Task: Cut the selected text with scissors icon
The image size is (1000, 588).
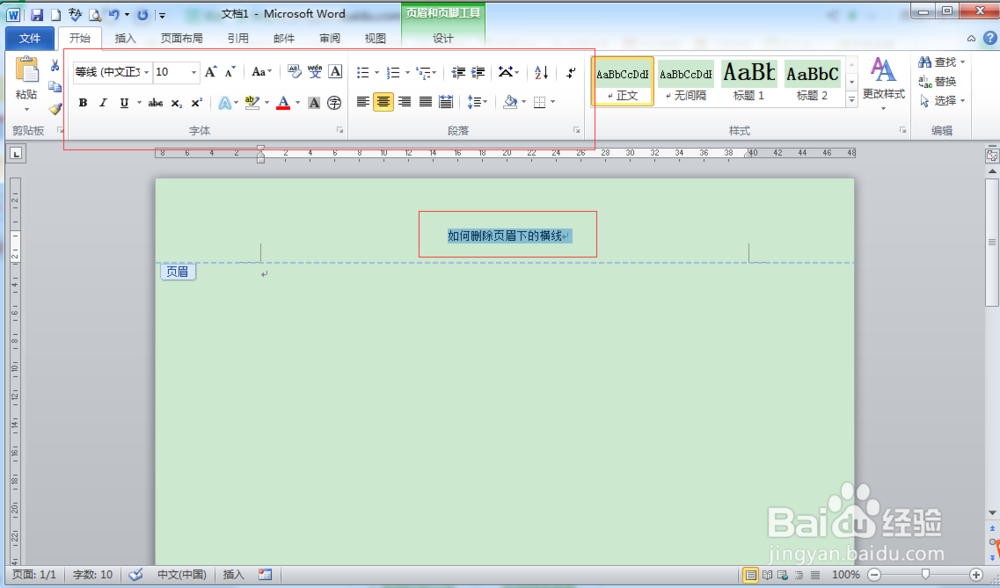Action: (x=55, y=66)
